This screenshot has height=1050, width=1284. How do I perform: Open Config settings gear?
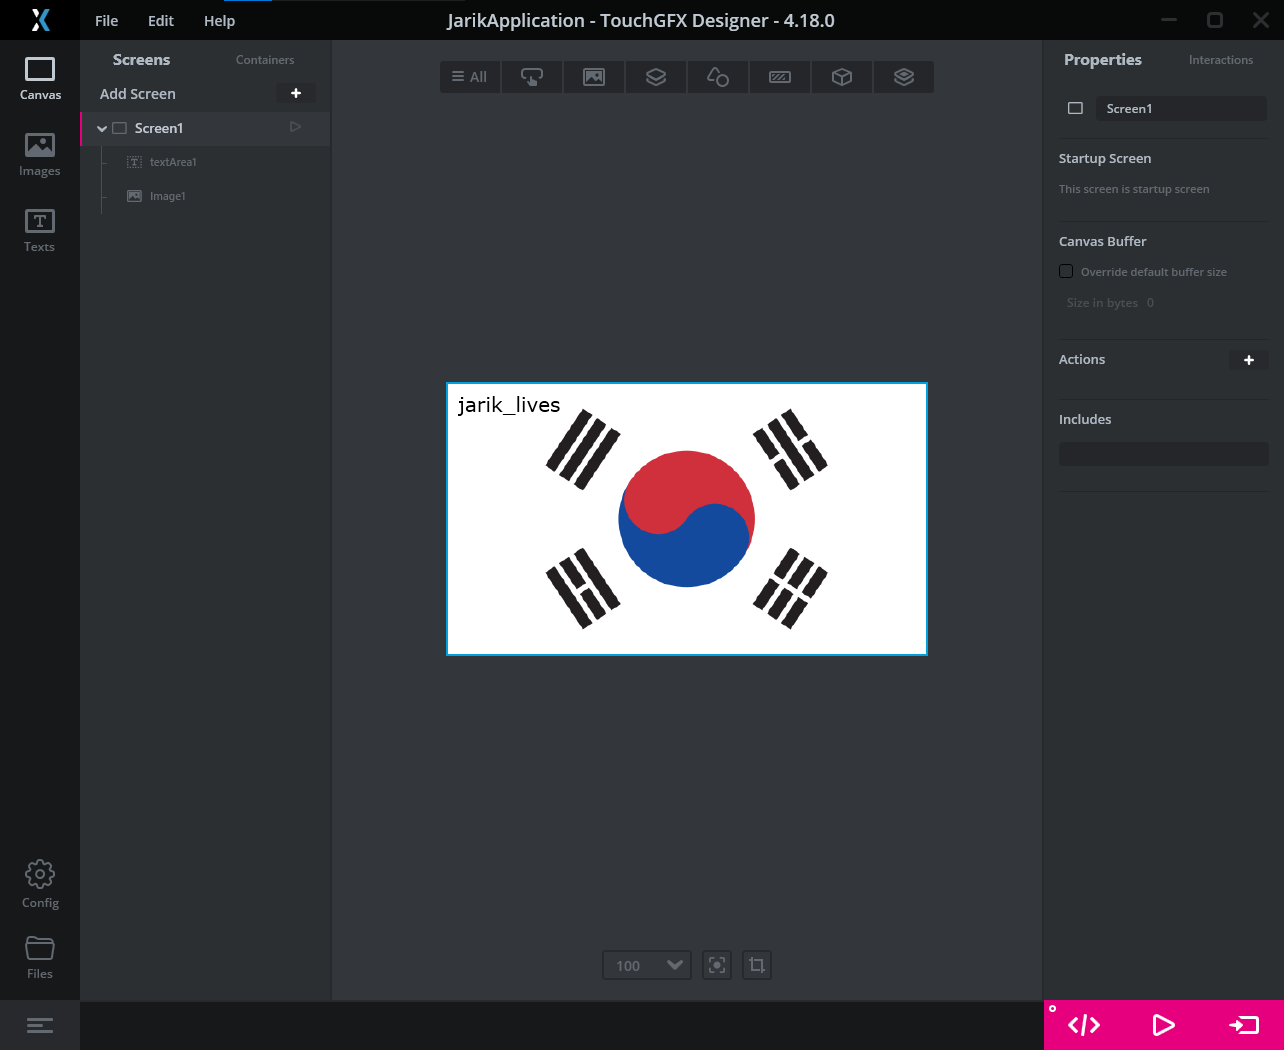40,884
